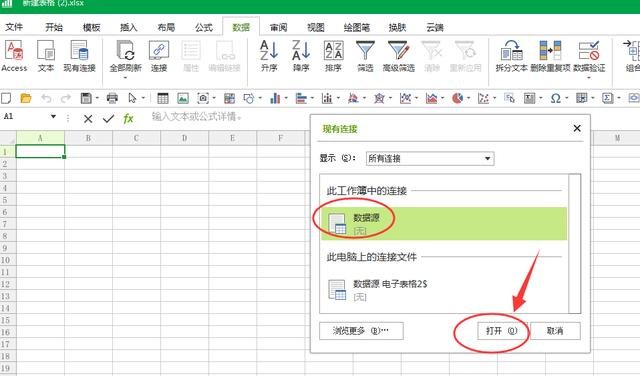
Task: Open the 排序 sort dialog
Action: coord(333,56)
